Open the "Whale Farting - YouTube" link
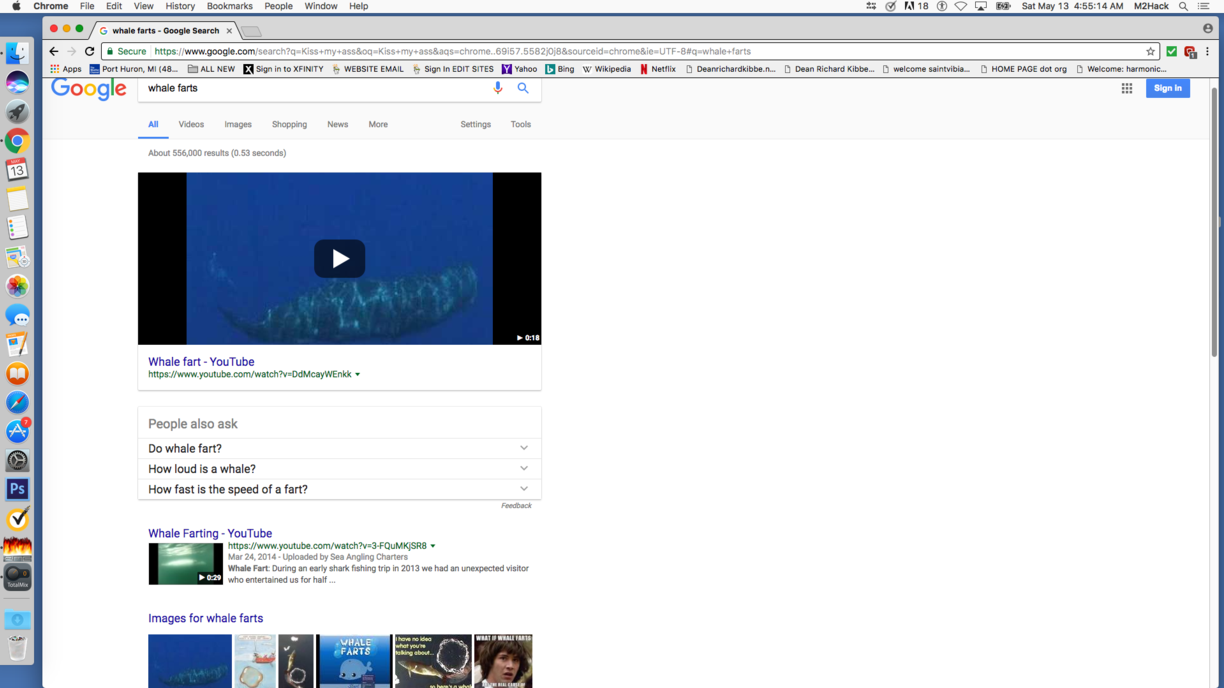Viewport: 1224px width, 688px height. (x=210, y=534)
